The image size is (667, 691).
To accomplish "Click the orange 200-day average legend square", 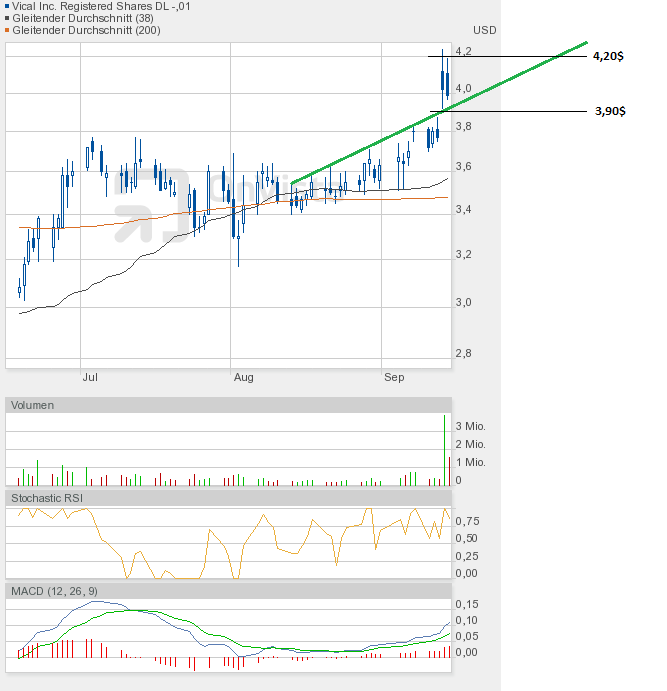I will click(8, 30).
